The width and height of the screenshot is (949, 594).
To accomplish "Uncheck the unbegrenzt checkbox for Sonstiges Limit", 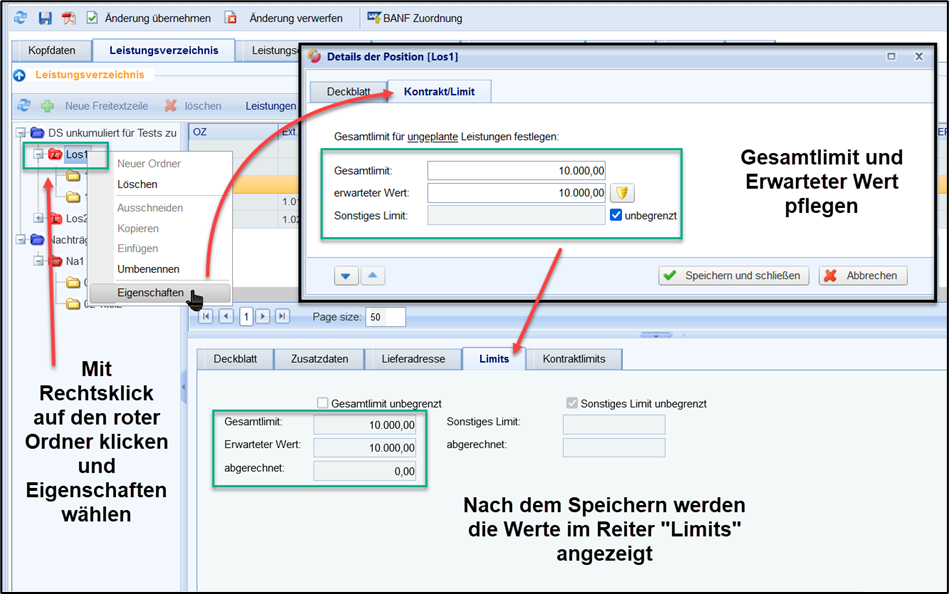I will tap(616, 215).
